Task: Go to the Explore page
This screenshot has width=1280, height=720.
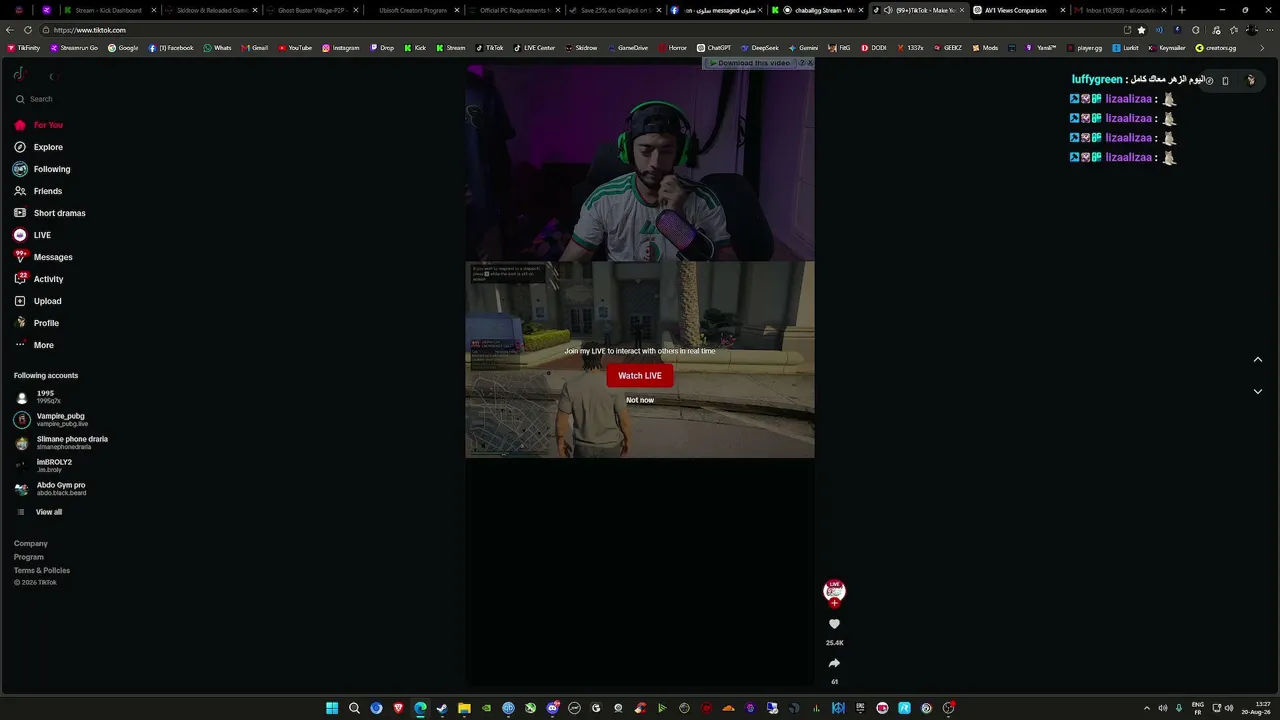Action: click(39, 147)
